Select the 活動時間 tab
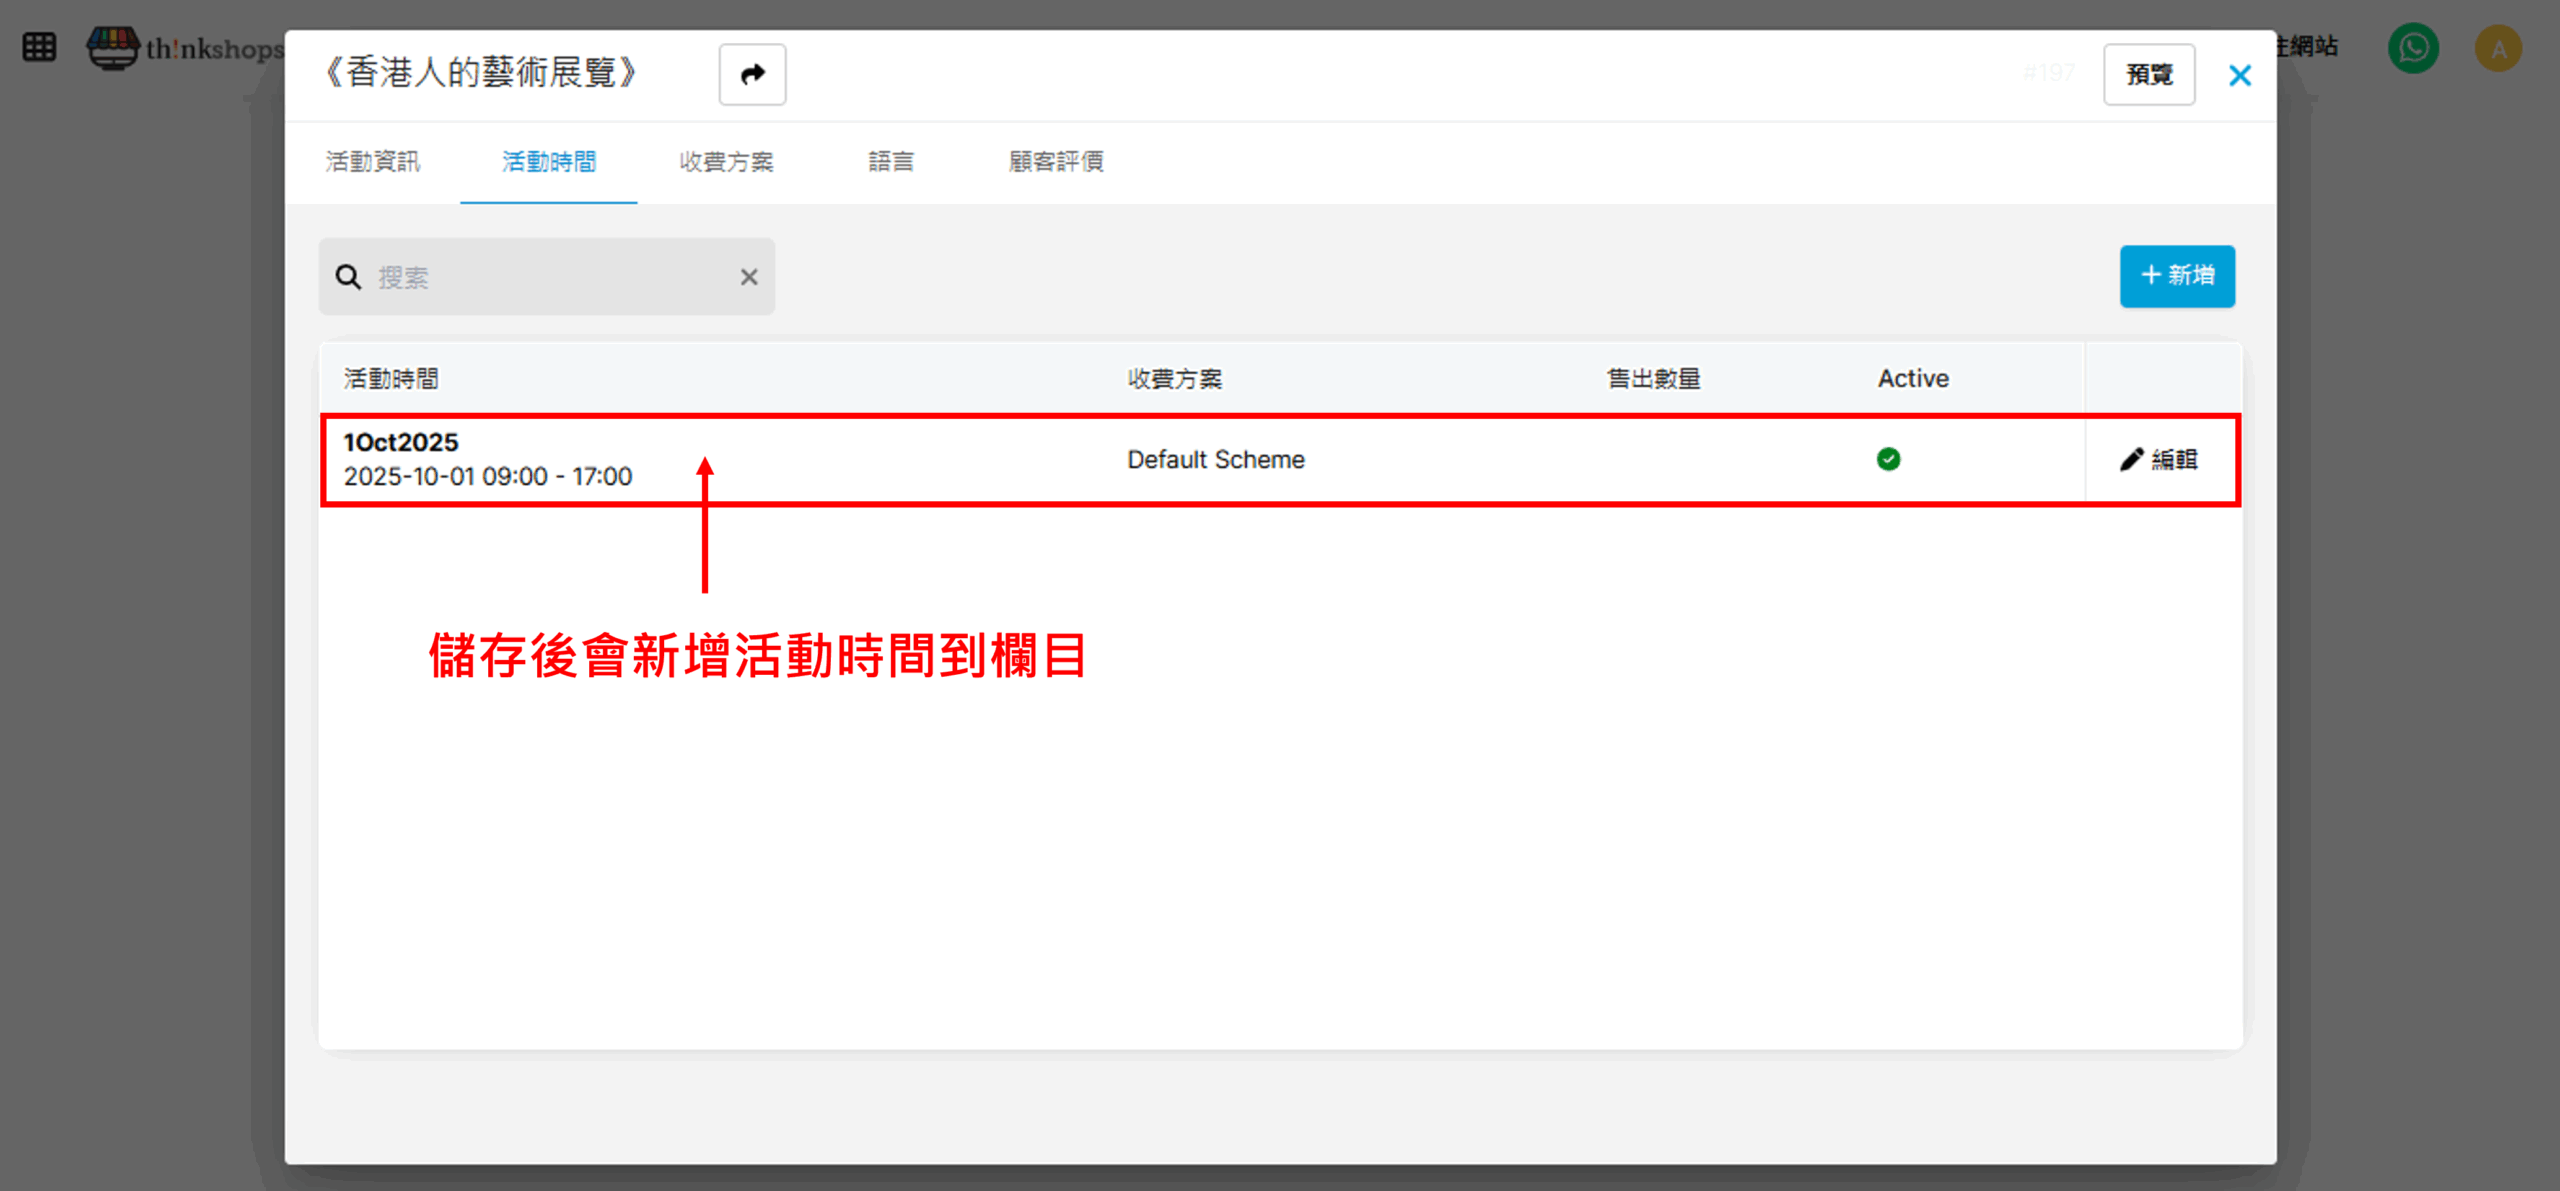 549,162
